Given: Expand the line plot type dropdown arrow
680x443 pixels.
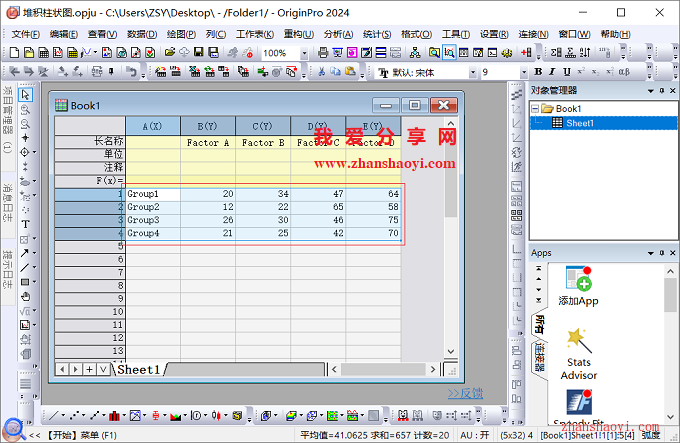Looking at the screenshot, I should (63, 416).
